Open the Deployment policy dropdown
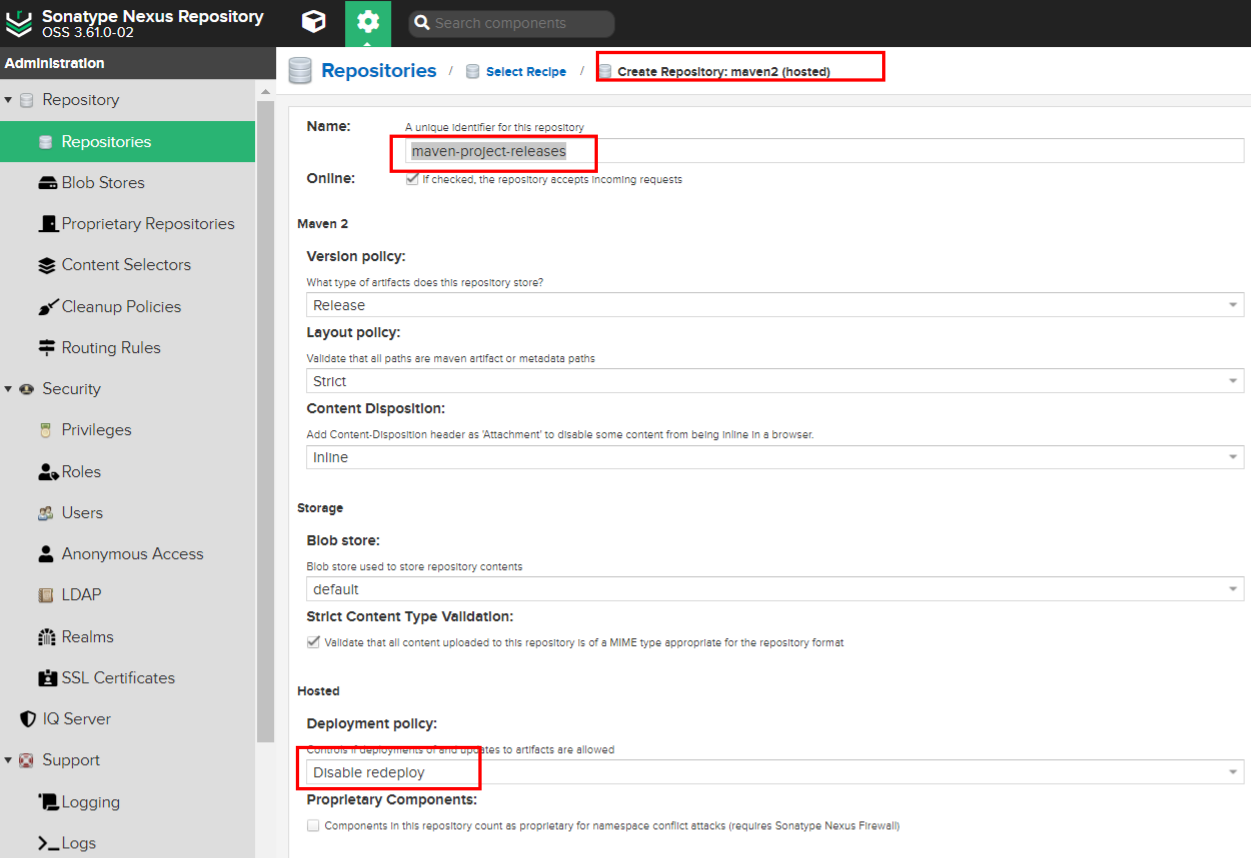This screenshot has width=1251, height=858. point(774,772)
